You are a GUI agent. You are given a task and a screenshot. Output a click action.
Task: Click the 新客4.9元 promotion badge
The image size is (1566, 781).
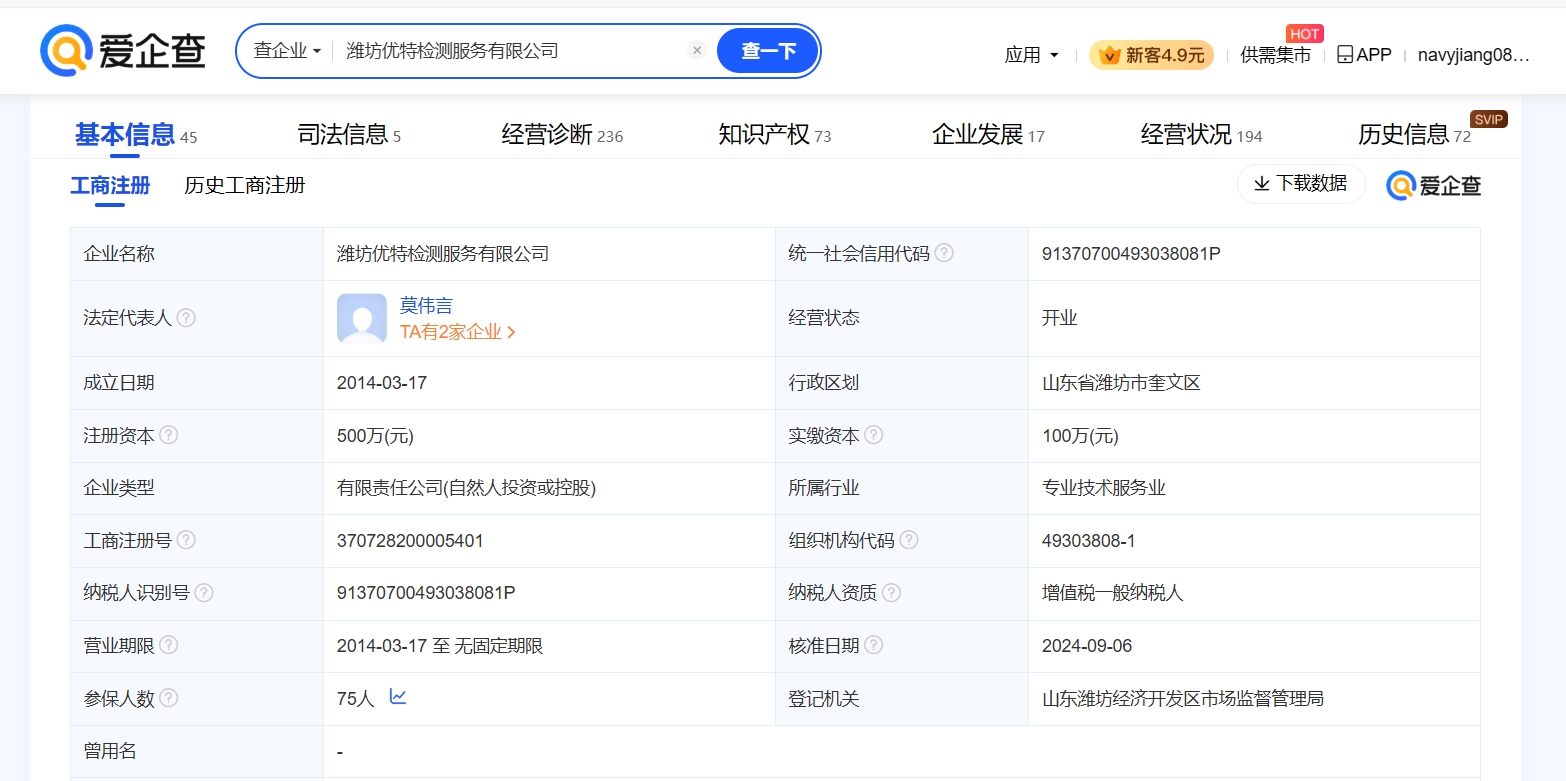pos(1151,55)
